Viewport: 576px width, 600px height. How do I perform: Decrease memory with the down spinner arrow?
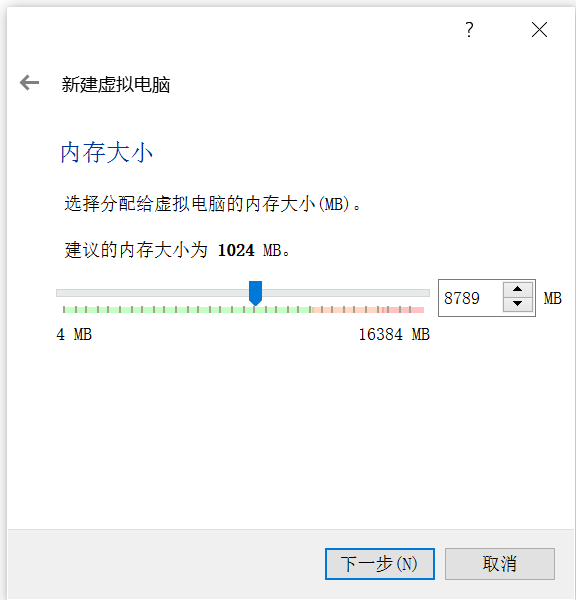click(x=517, y=304)
